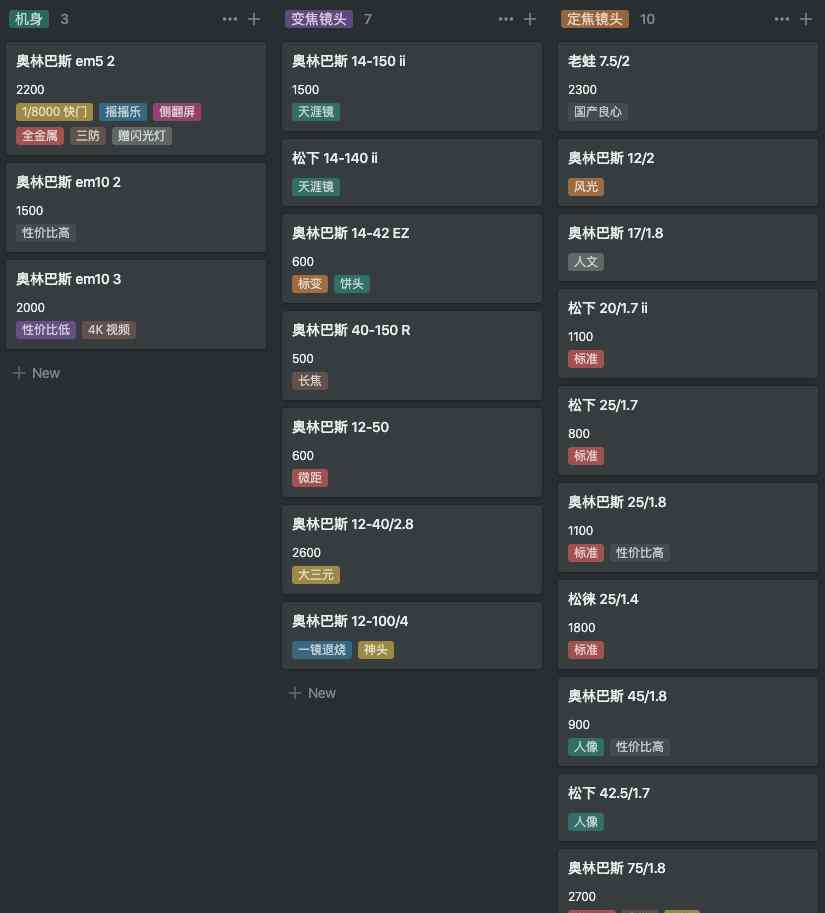Open the 松徕 25/1.4 card
825x913 pixels.
click(688, 624)
